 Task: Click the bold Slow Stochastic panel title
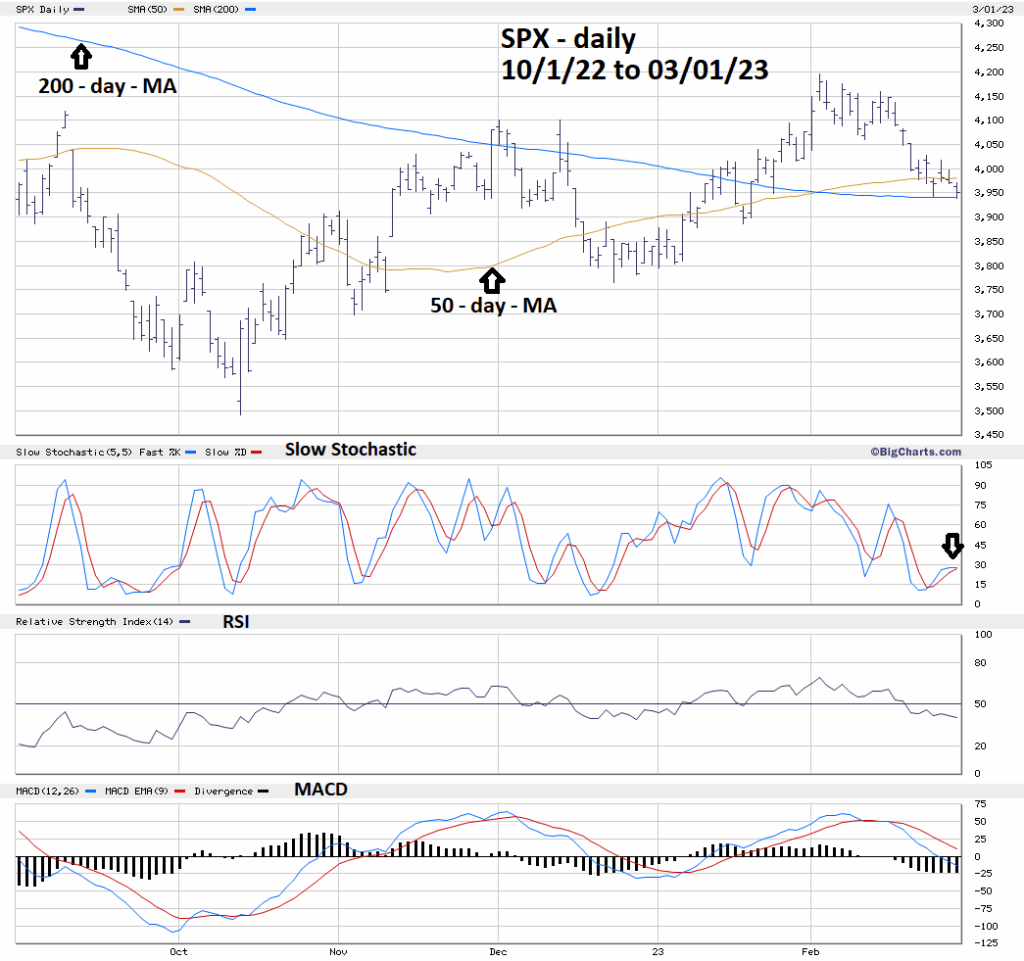[350, 450]
